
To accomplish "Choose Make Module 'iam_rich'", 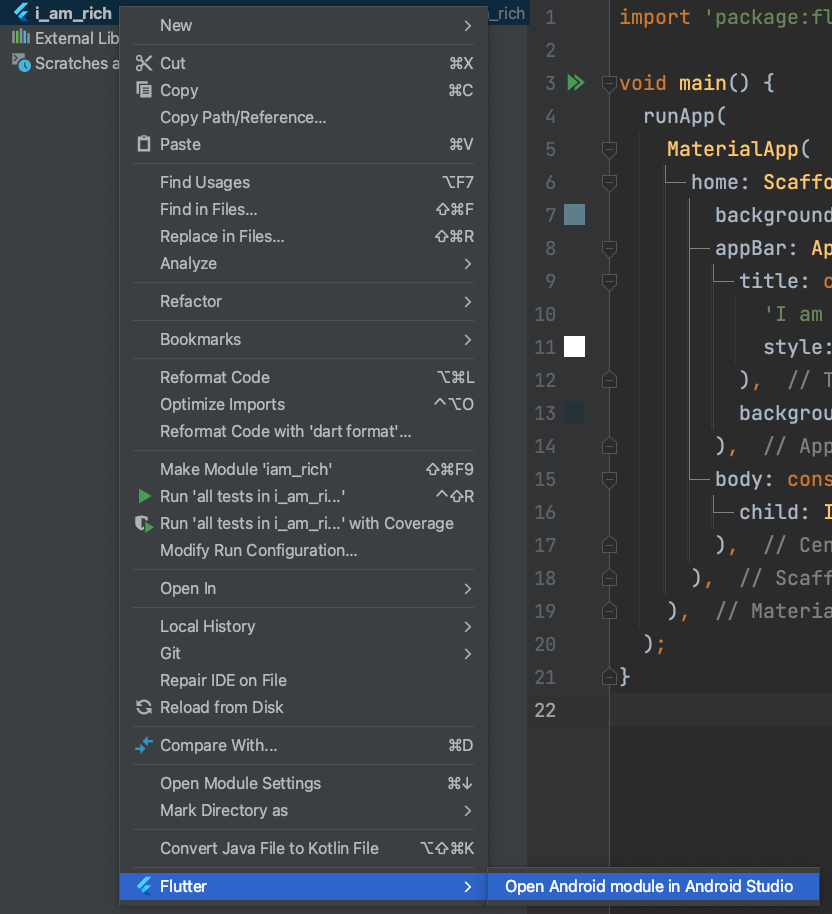I will click(x=303, y=469).
